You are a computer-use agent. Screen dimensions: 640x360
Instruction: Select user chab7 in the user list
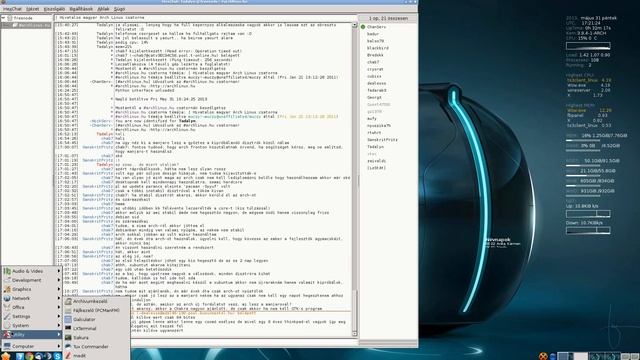click(x=373, y=62)
